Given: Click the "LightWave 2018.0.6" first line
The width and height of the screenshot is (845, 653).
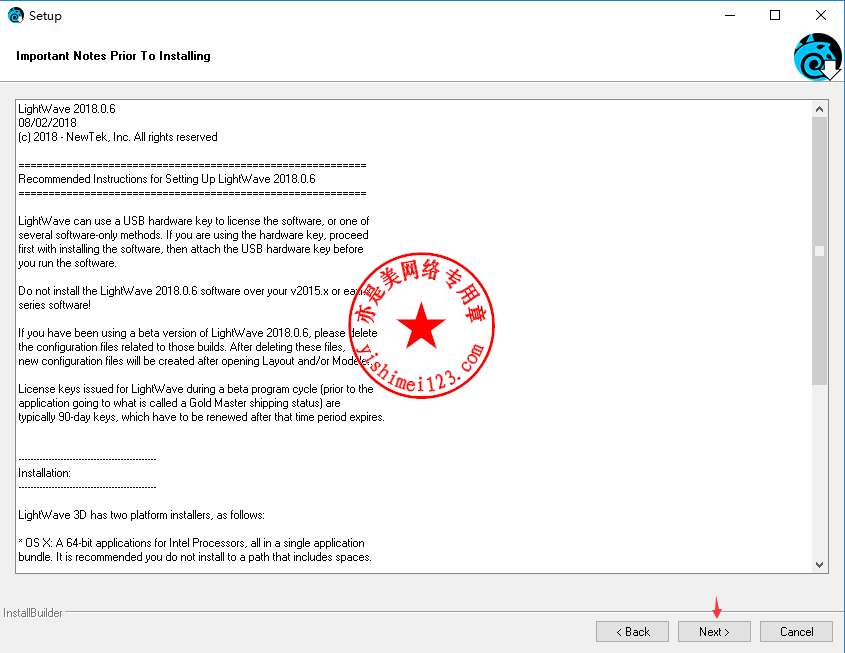Looking at the screenshot, I should click(x=67, y=109).
